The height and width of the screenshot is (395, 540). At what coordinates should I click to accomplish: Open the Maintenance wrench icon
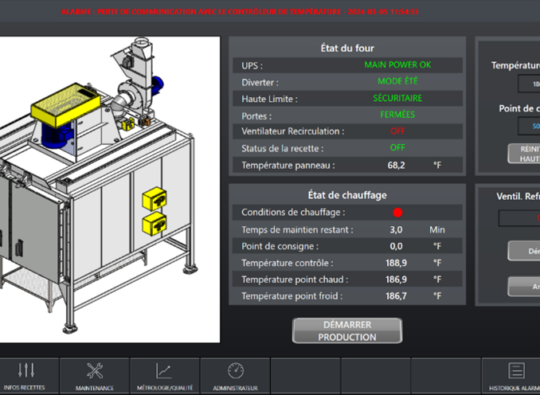[95, 371]
